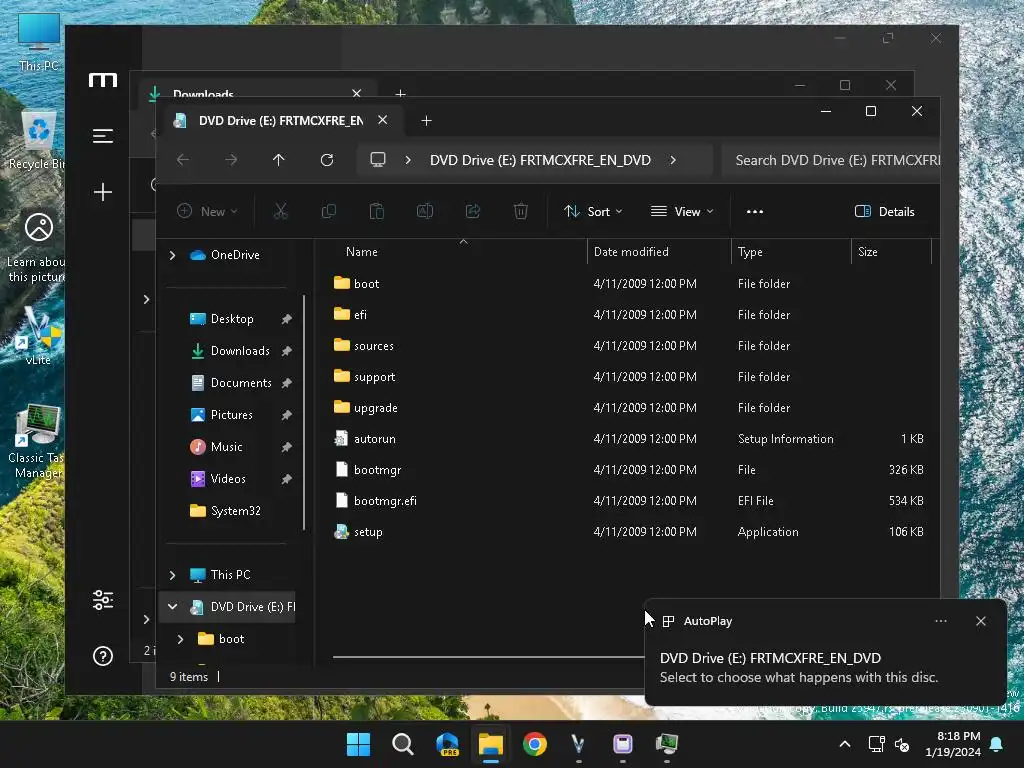
Task: Click the search DVD Drive field
Action: point(831,161)
